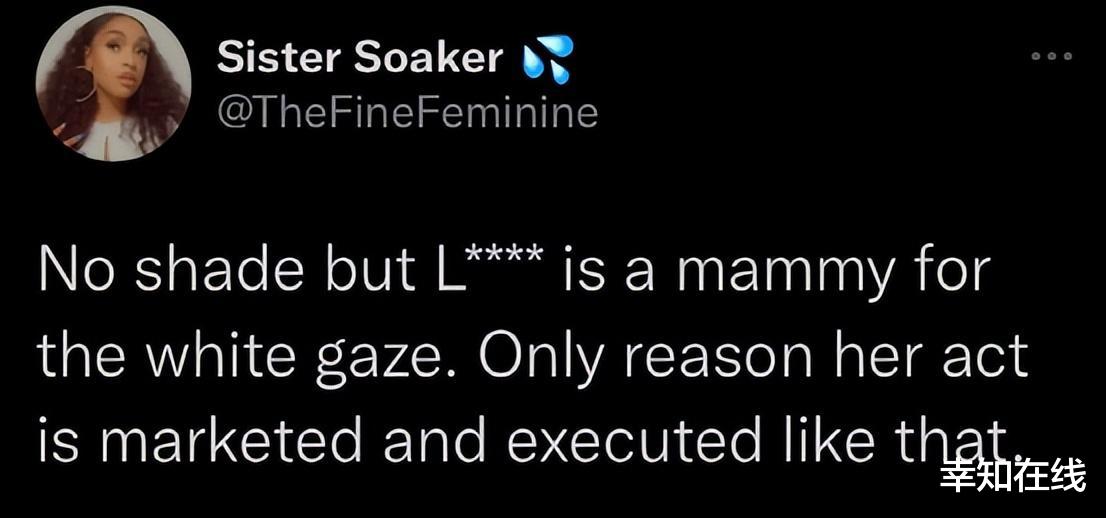Open the @TheFineFeminine handle link
1106x518 pixels.
click(407, 112)
